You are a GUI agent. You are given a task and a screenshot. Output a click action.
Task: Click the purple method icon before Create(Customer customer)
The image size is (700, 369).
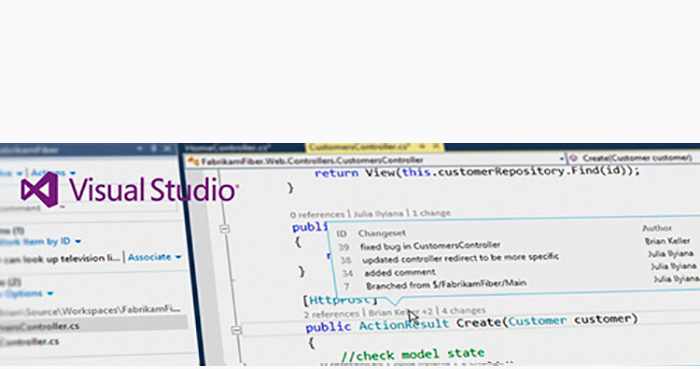[574, 158]
